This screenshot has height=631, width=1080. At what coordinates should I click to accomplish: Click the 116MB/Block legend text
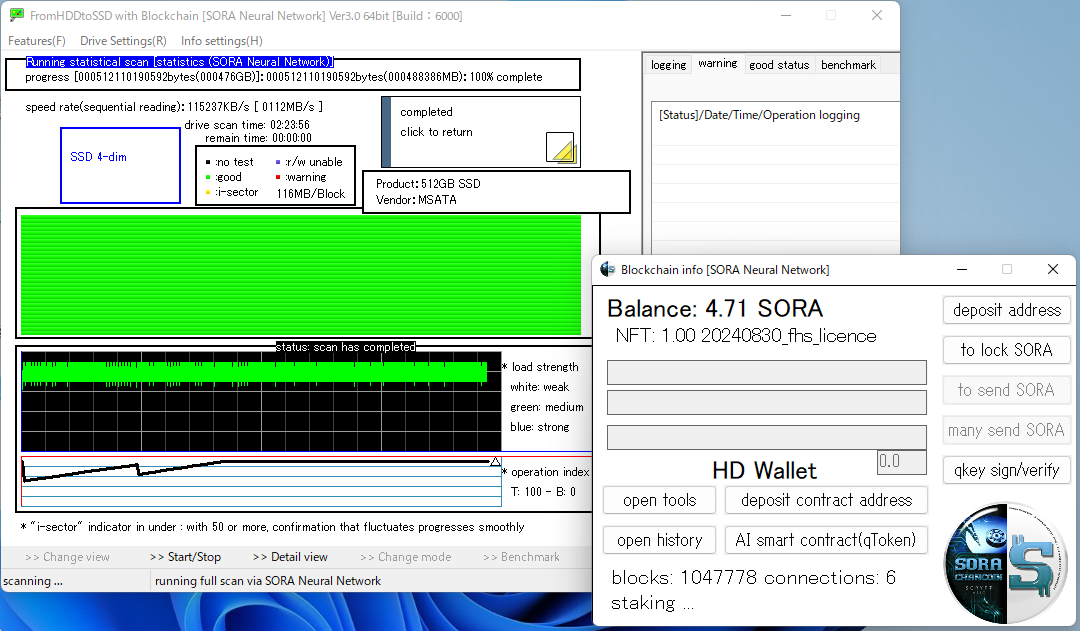click(311, 194)
